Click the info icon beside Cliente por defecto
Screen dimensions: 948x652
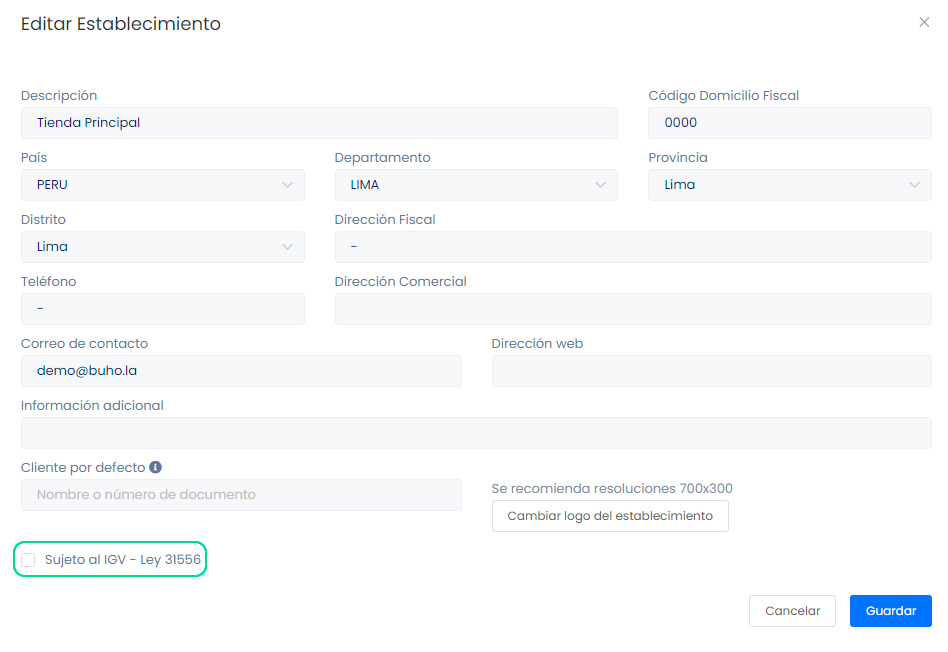pos(155,467)
